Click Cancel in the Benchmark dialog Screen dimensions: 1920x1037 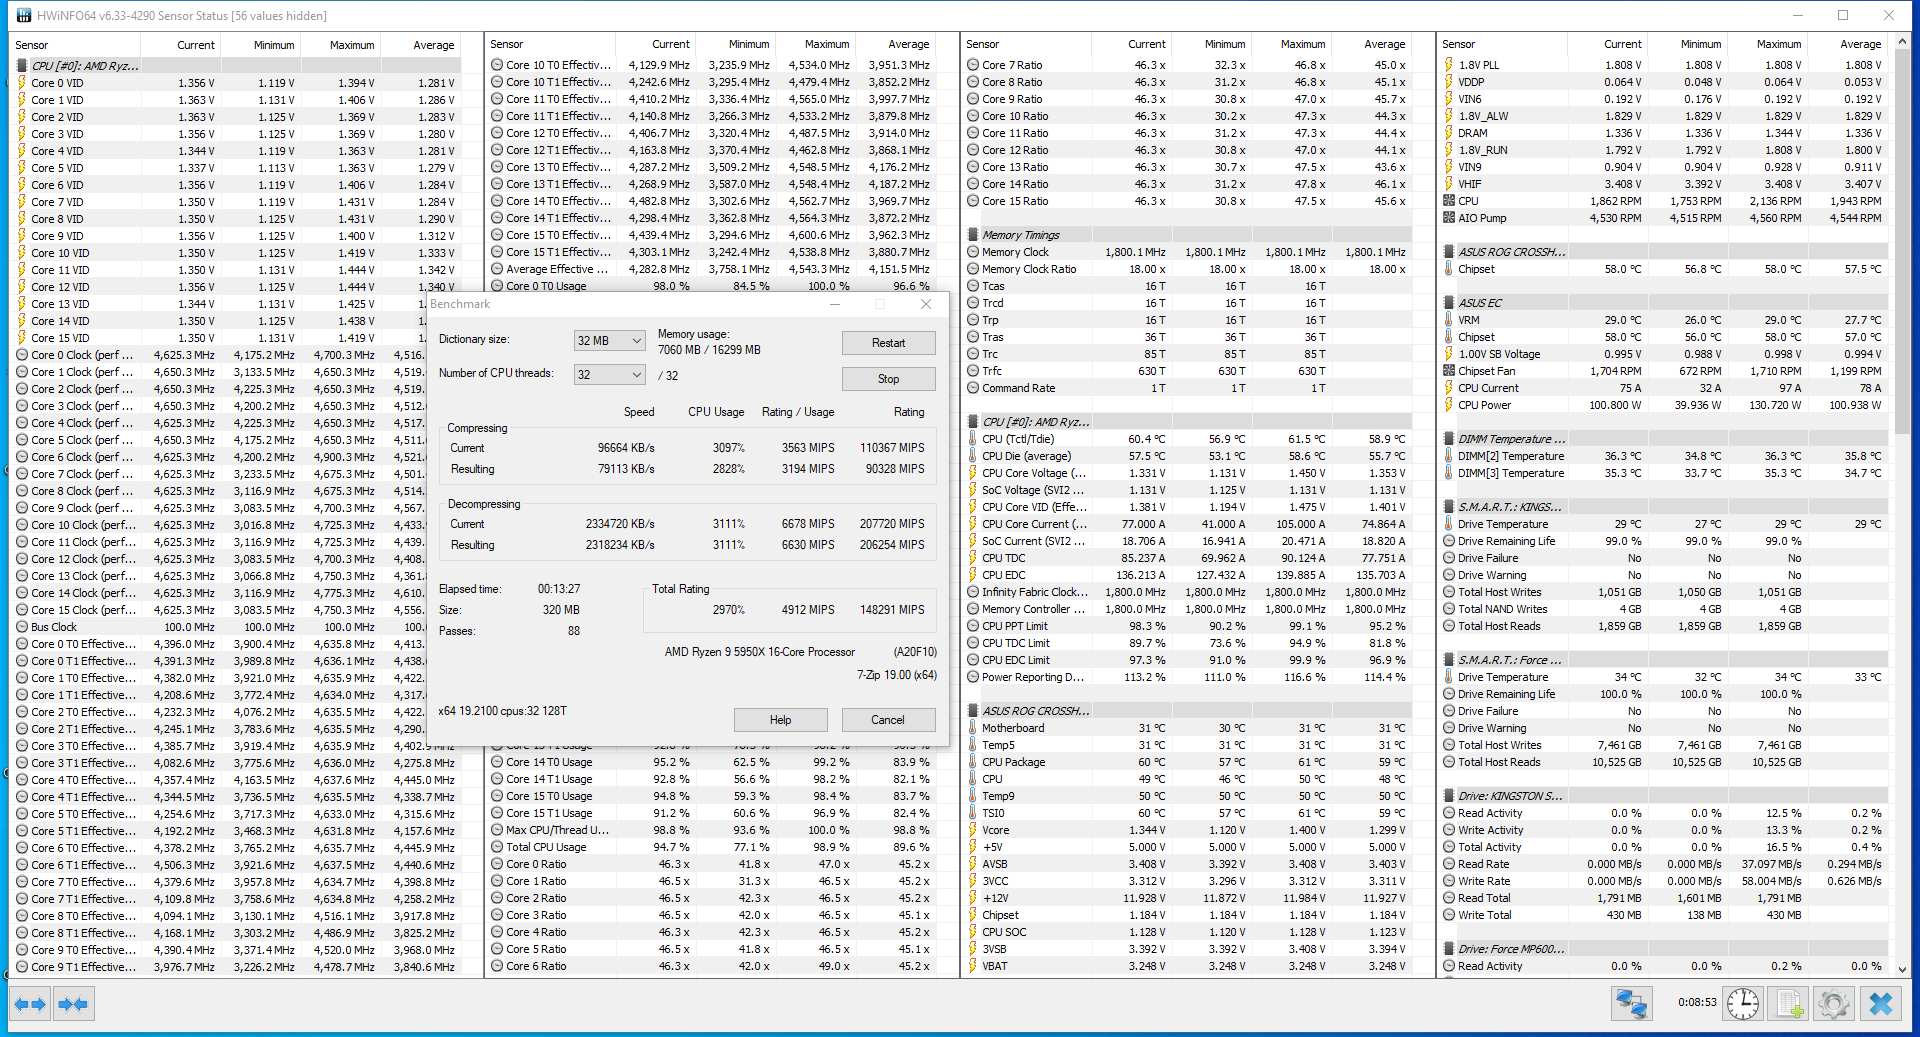[888, 720]
